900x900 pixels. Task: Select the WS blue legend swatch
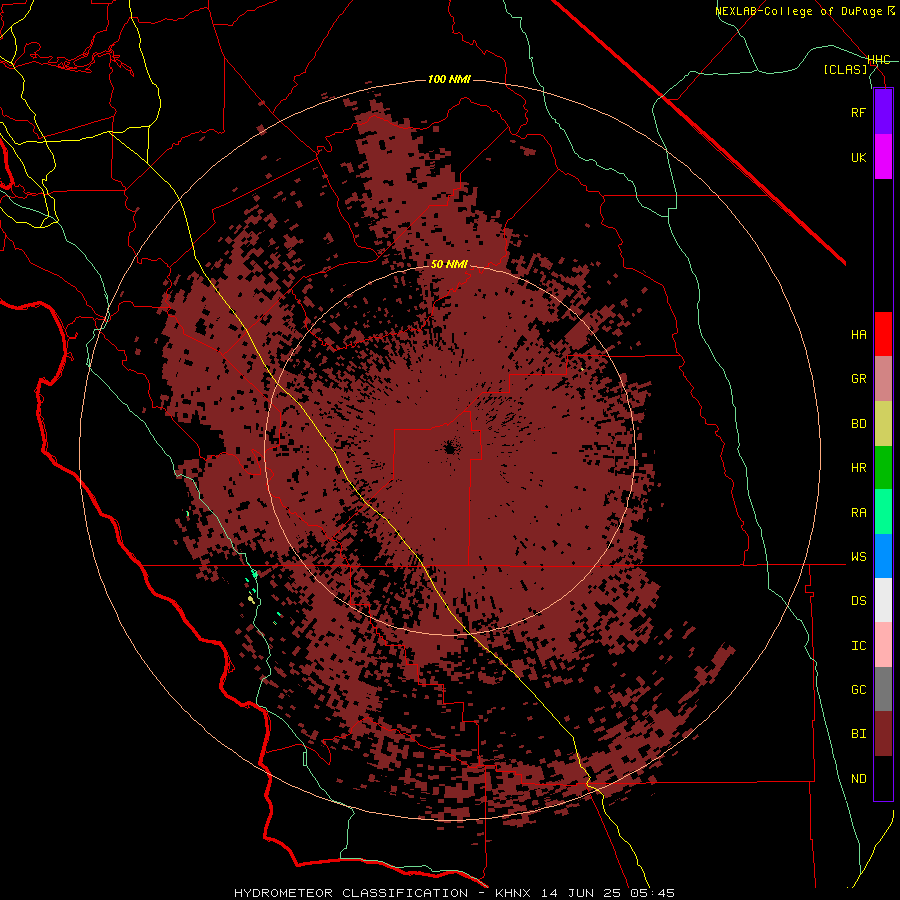[883, 556]
